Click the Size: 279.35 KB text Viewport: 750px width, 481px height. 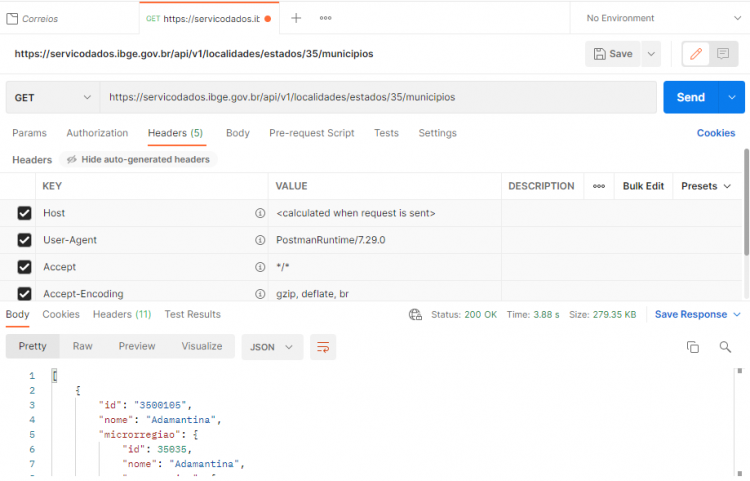point(602,315)
